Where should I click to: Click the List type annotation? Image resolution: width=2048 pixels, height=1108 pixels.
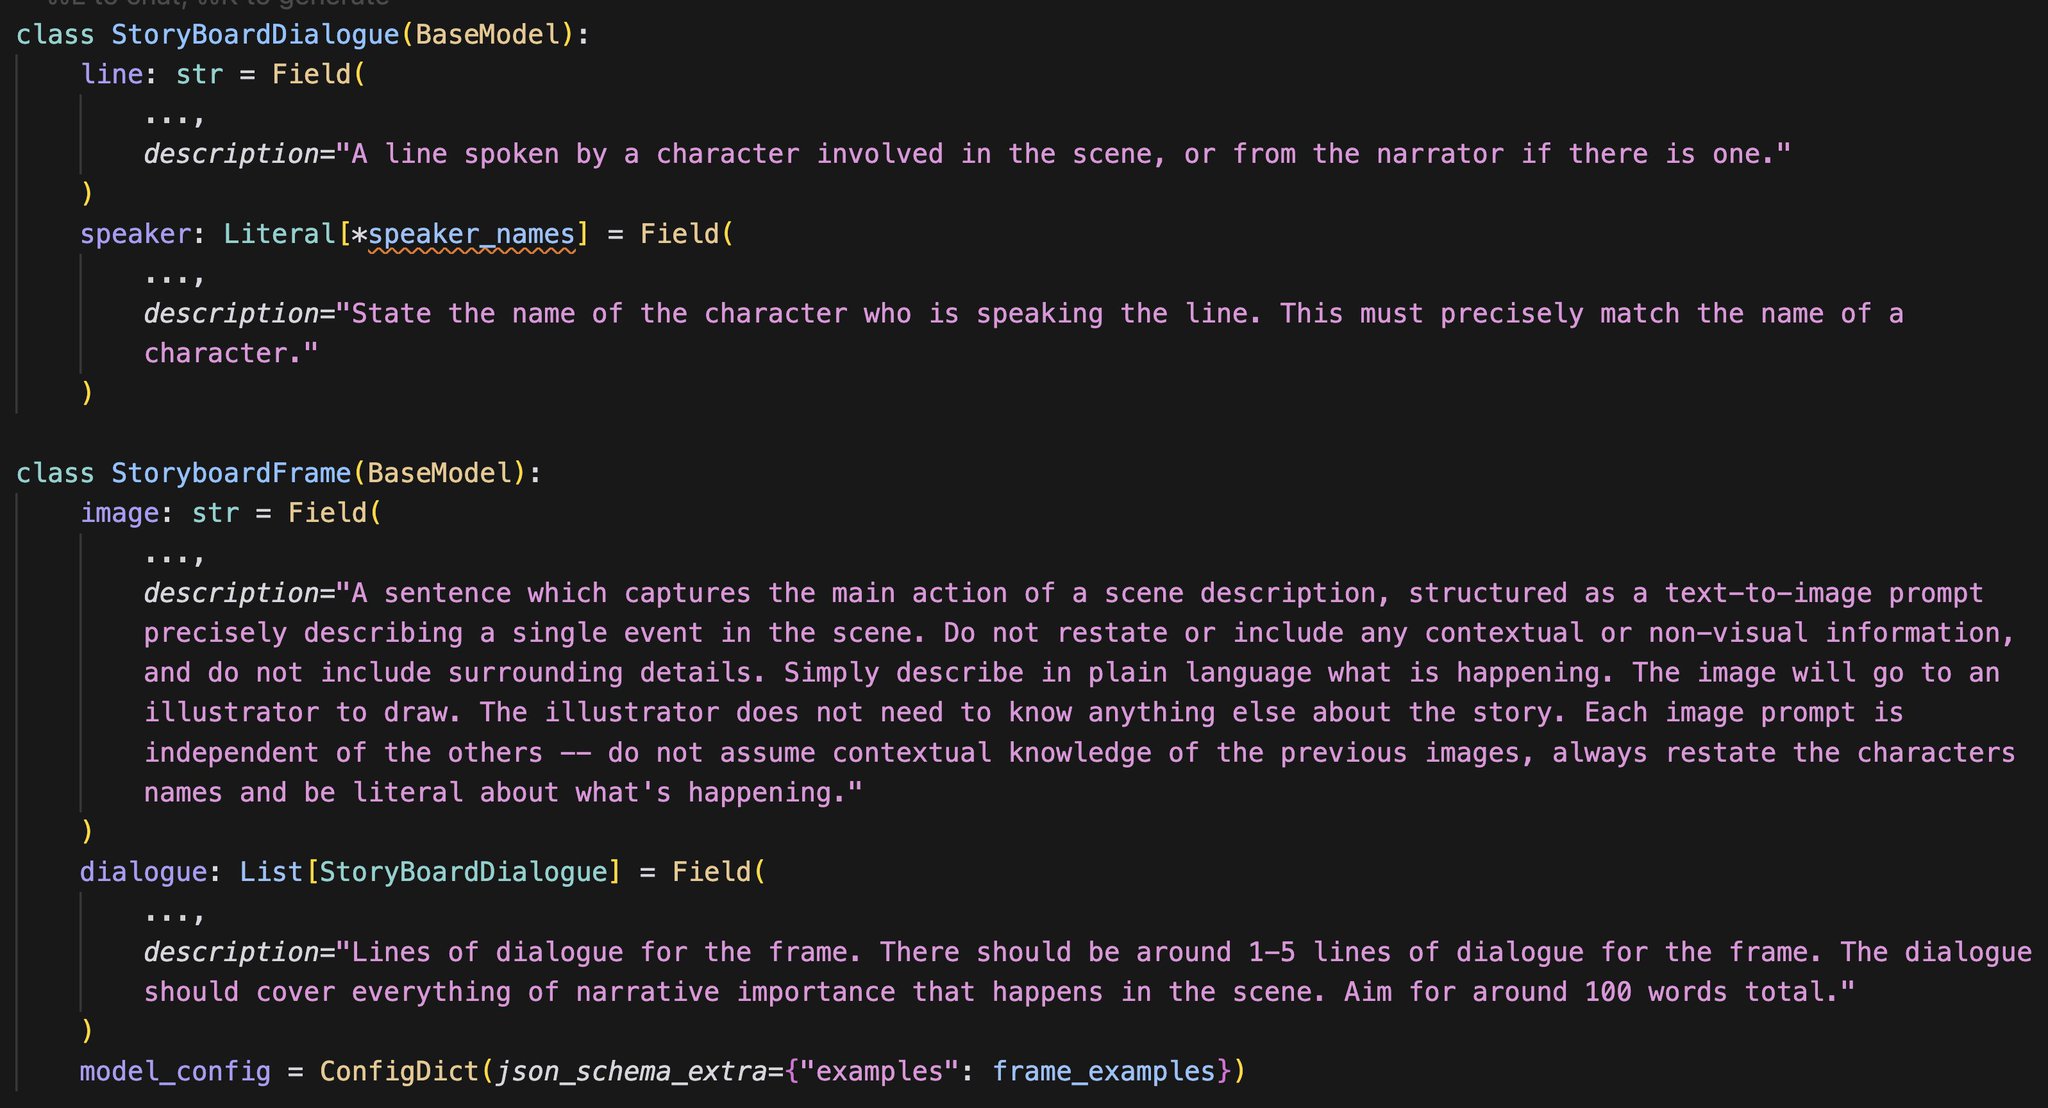point(271,872)
